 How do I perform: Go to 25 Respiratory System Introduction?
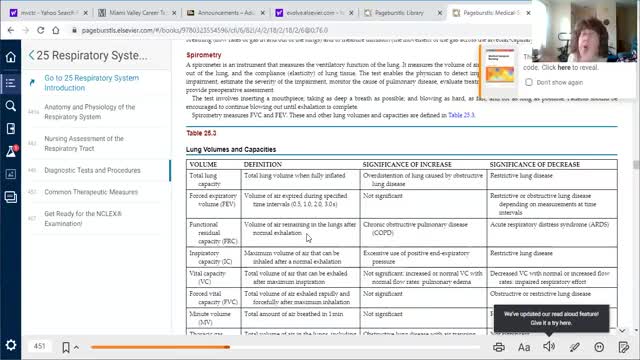[x=91, y=83]
